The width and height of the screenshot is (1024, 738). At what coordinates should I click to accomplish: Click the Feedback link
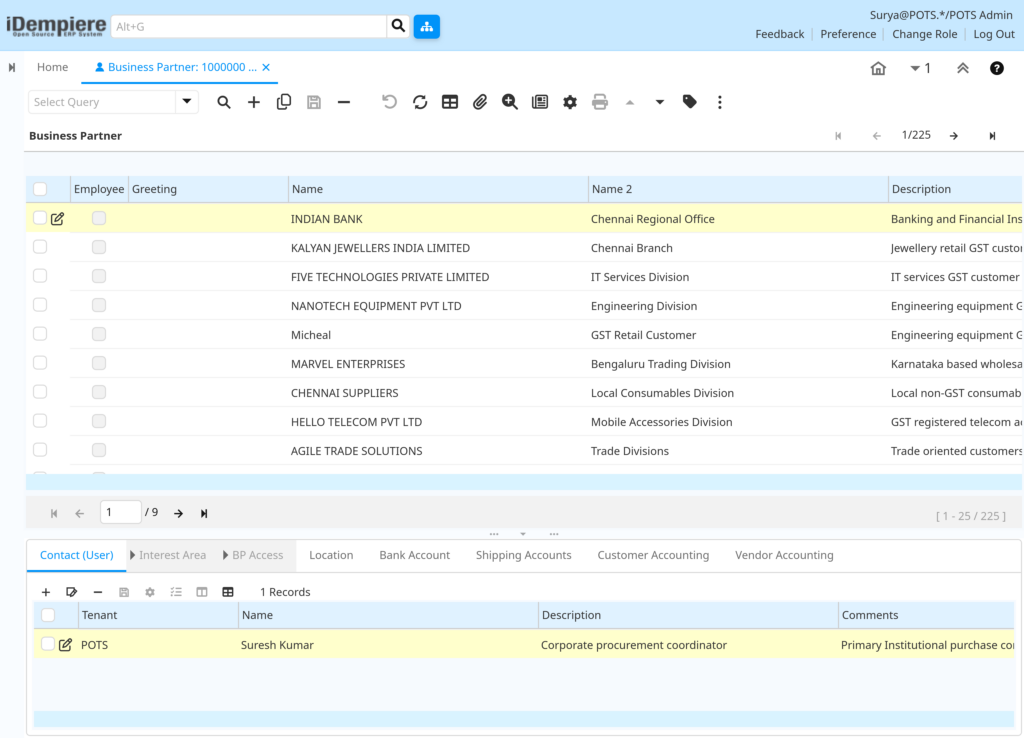pos(780,34)
